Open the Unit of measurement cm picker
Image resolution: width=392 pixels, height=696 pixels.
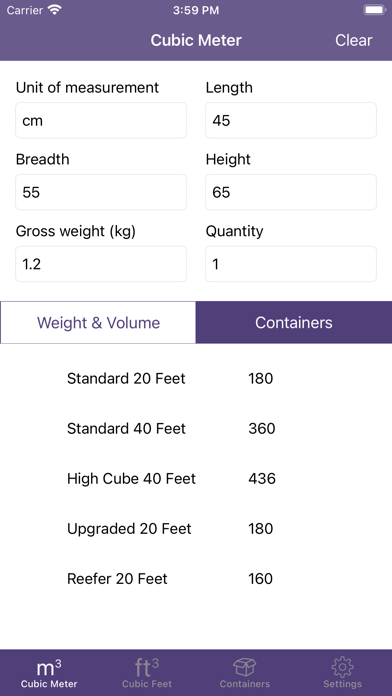click(101, 120)
